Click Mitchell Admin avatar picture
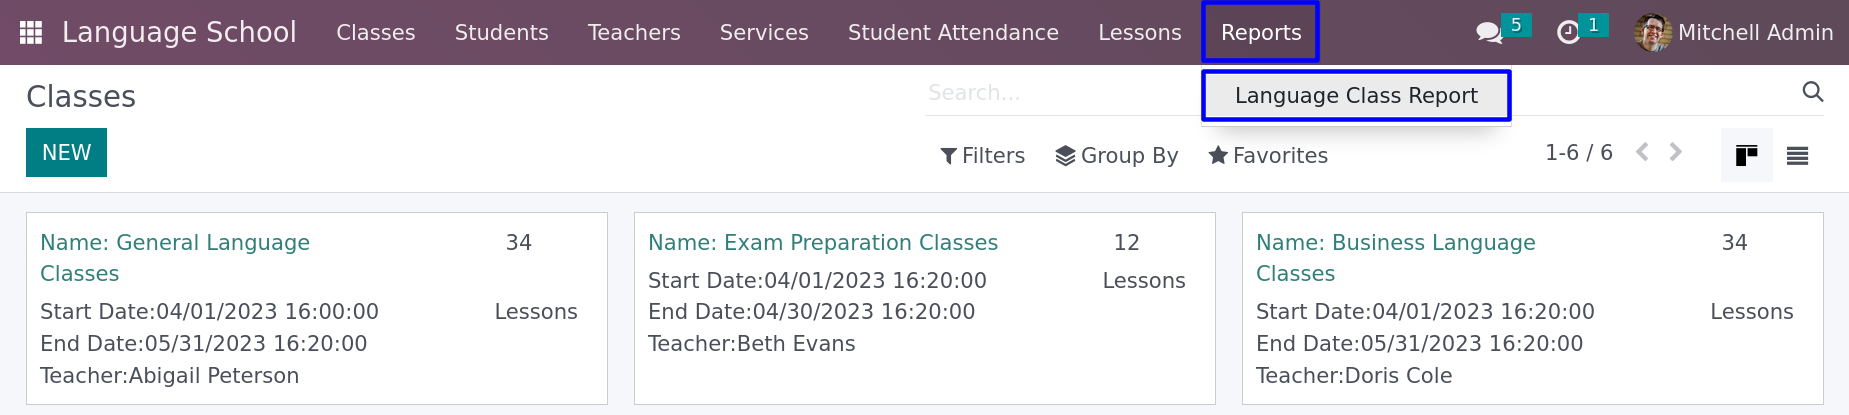Image resolution: width=1849 pixels, height=415 pixels. pyautogui.click(x=1653, y=33)
